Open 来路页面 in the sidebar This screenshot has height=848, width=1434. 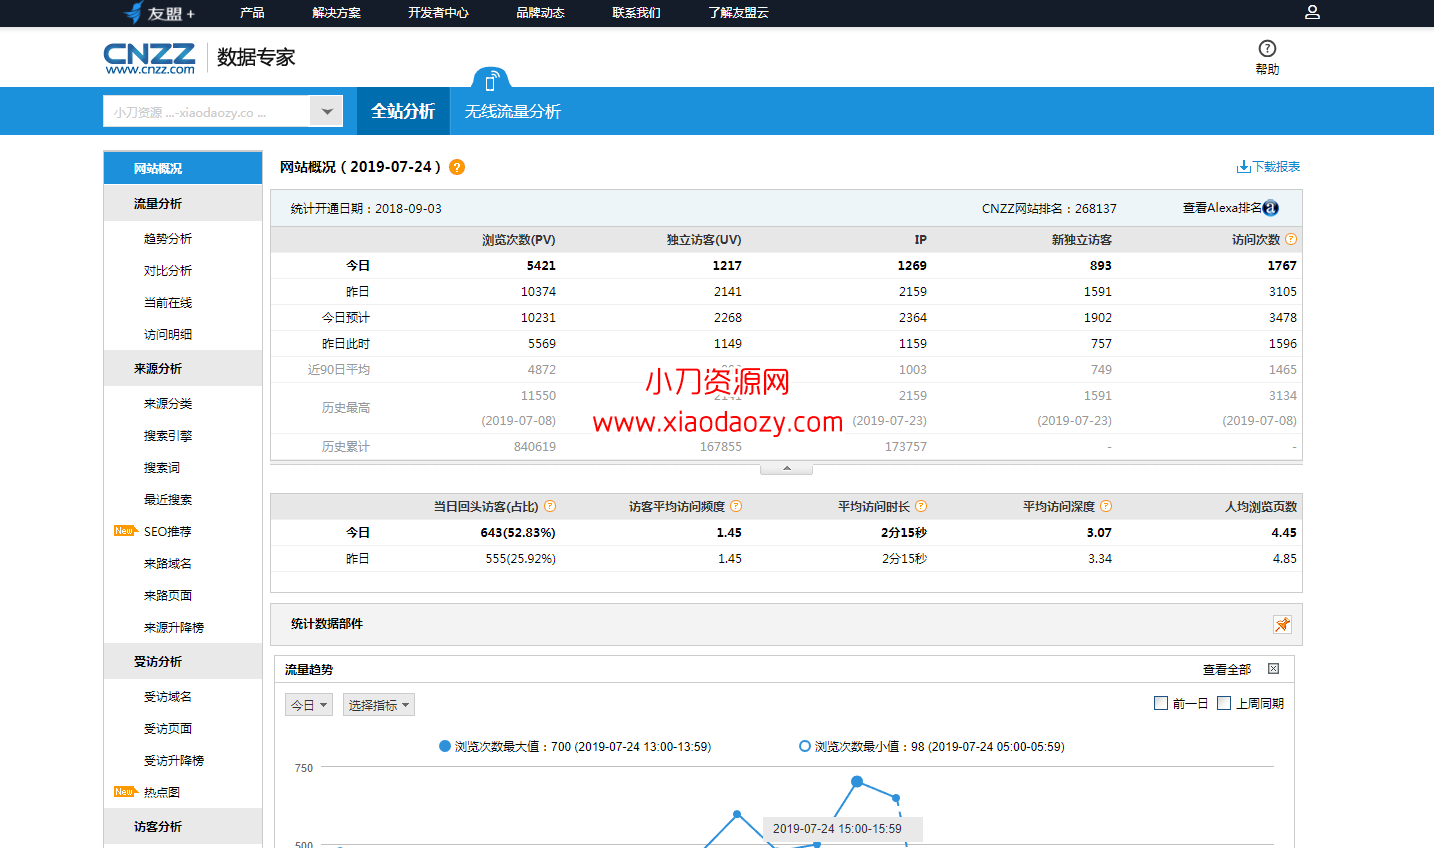click(168, 596)
